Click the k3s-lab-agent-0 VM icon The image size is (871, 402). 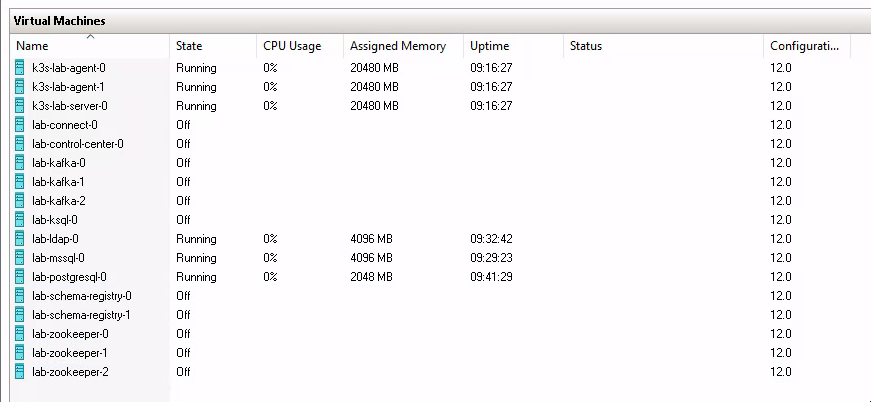click(x=20, y=68)
